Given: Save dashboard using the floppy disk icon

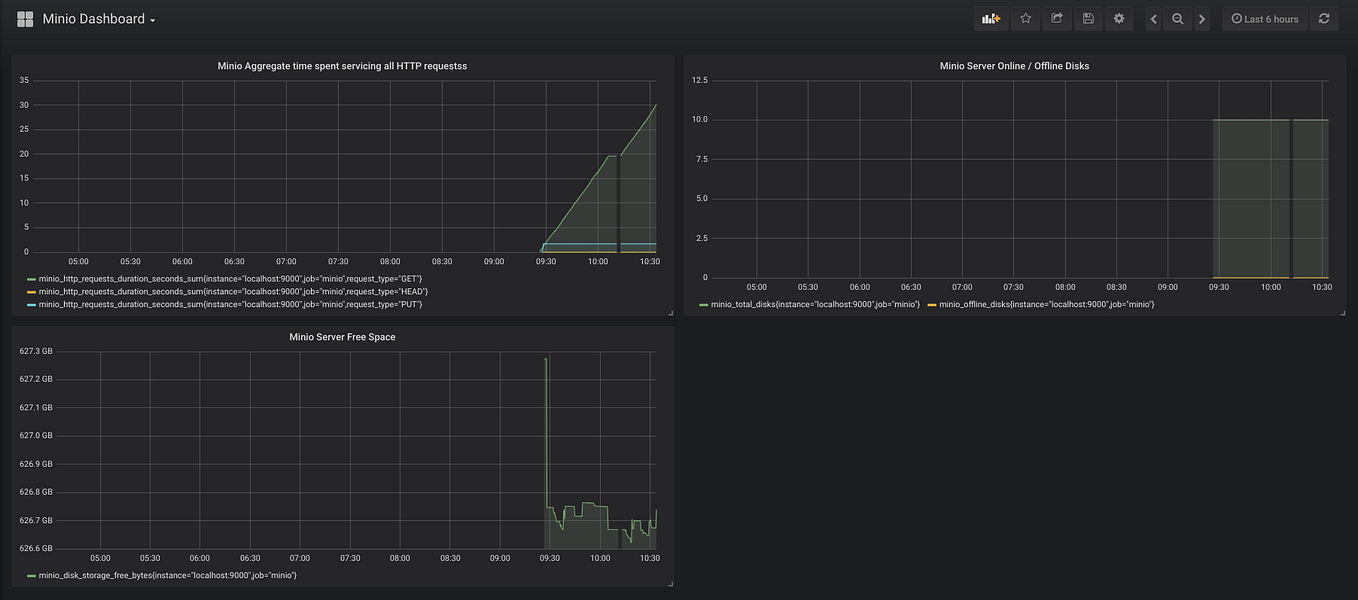Looking at the screenshot, I should 1087,19.
